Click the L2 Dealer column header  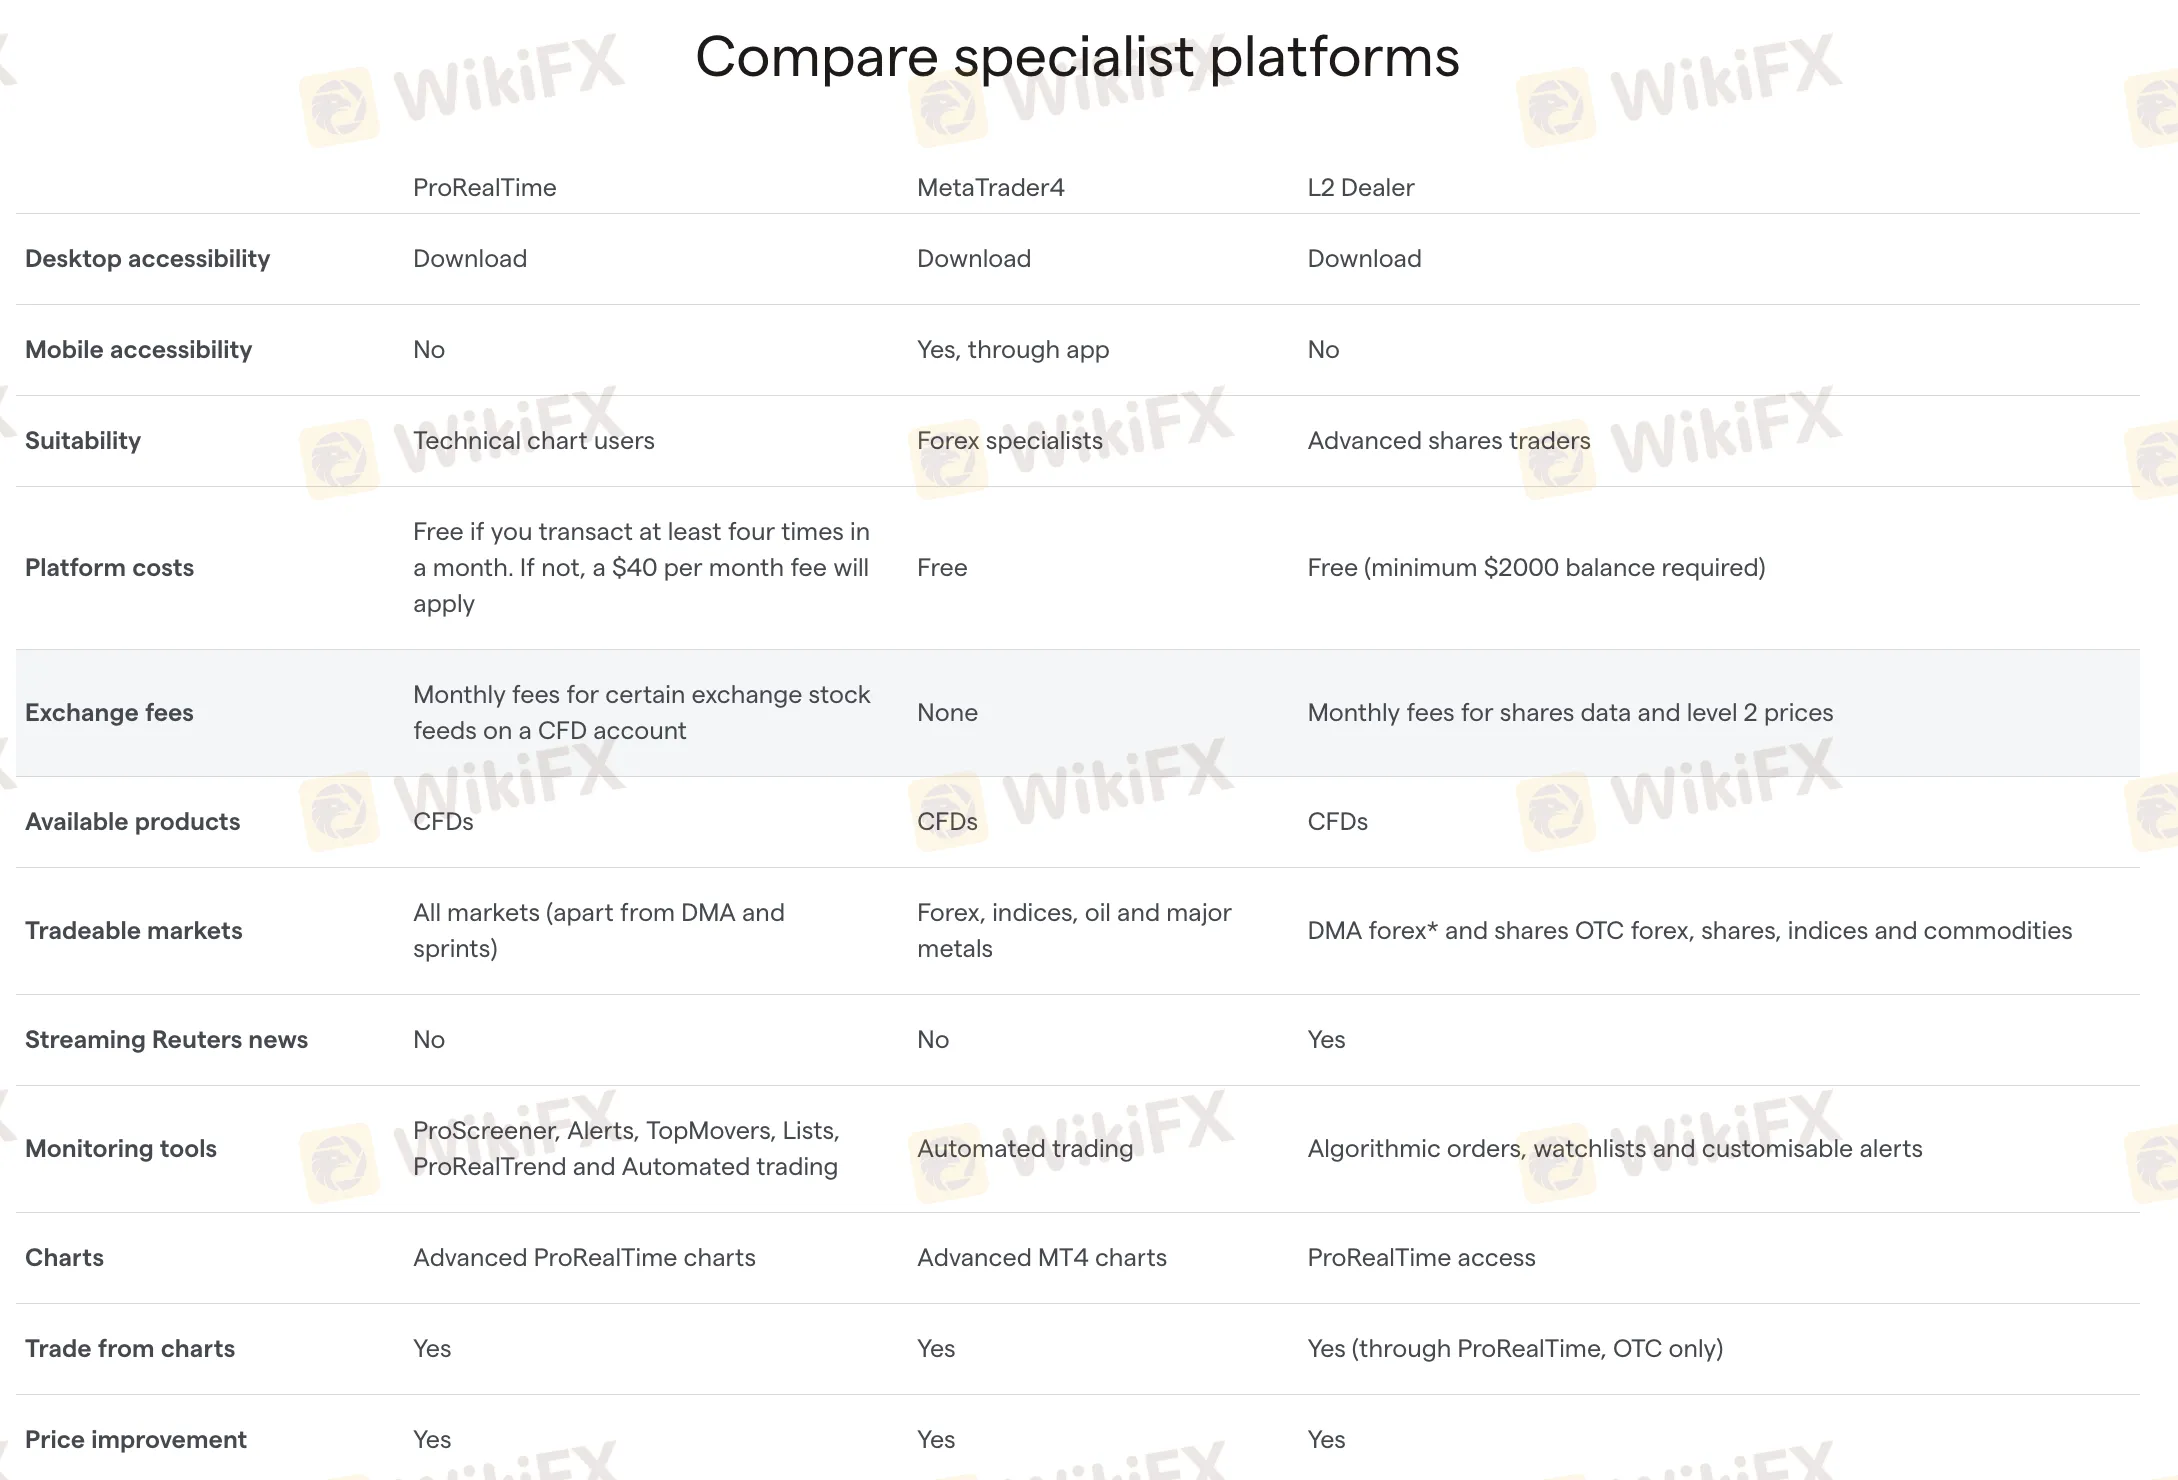tap(1360, 187)
